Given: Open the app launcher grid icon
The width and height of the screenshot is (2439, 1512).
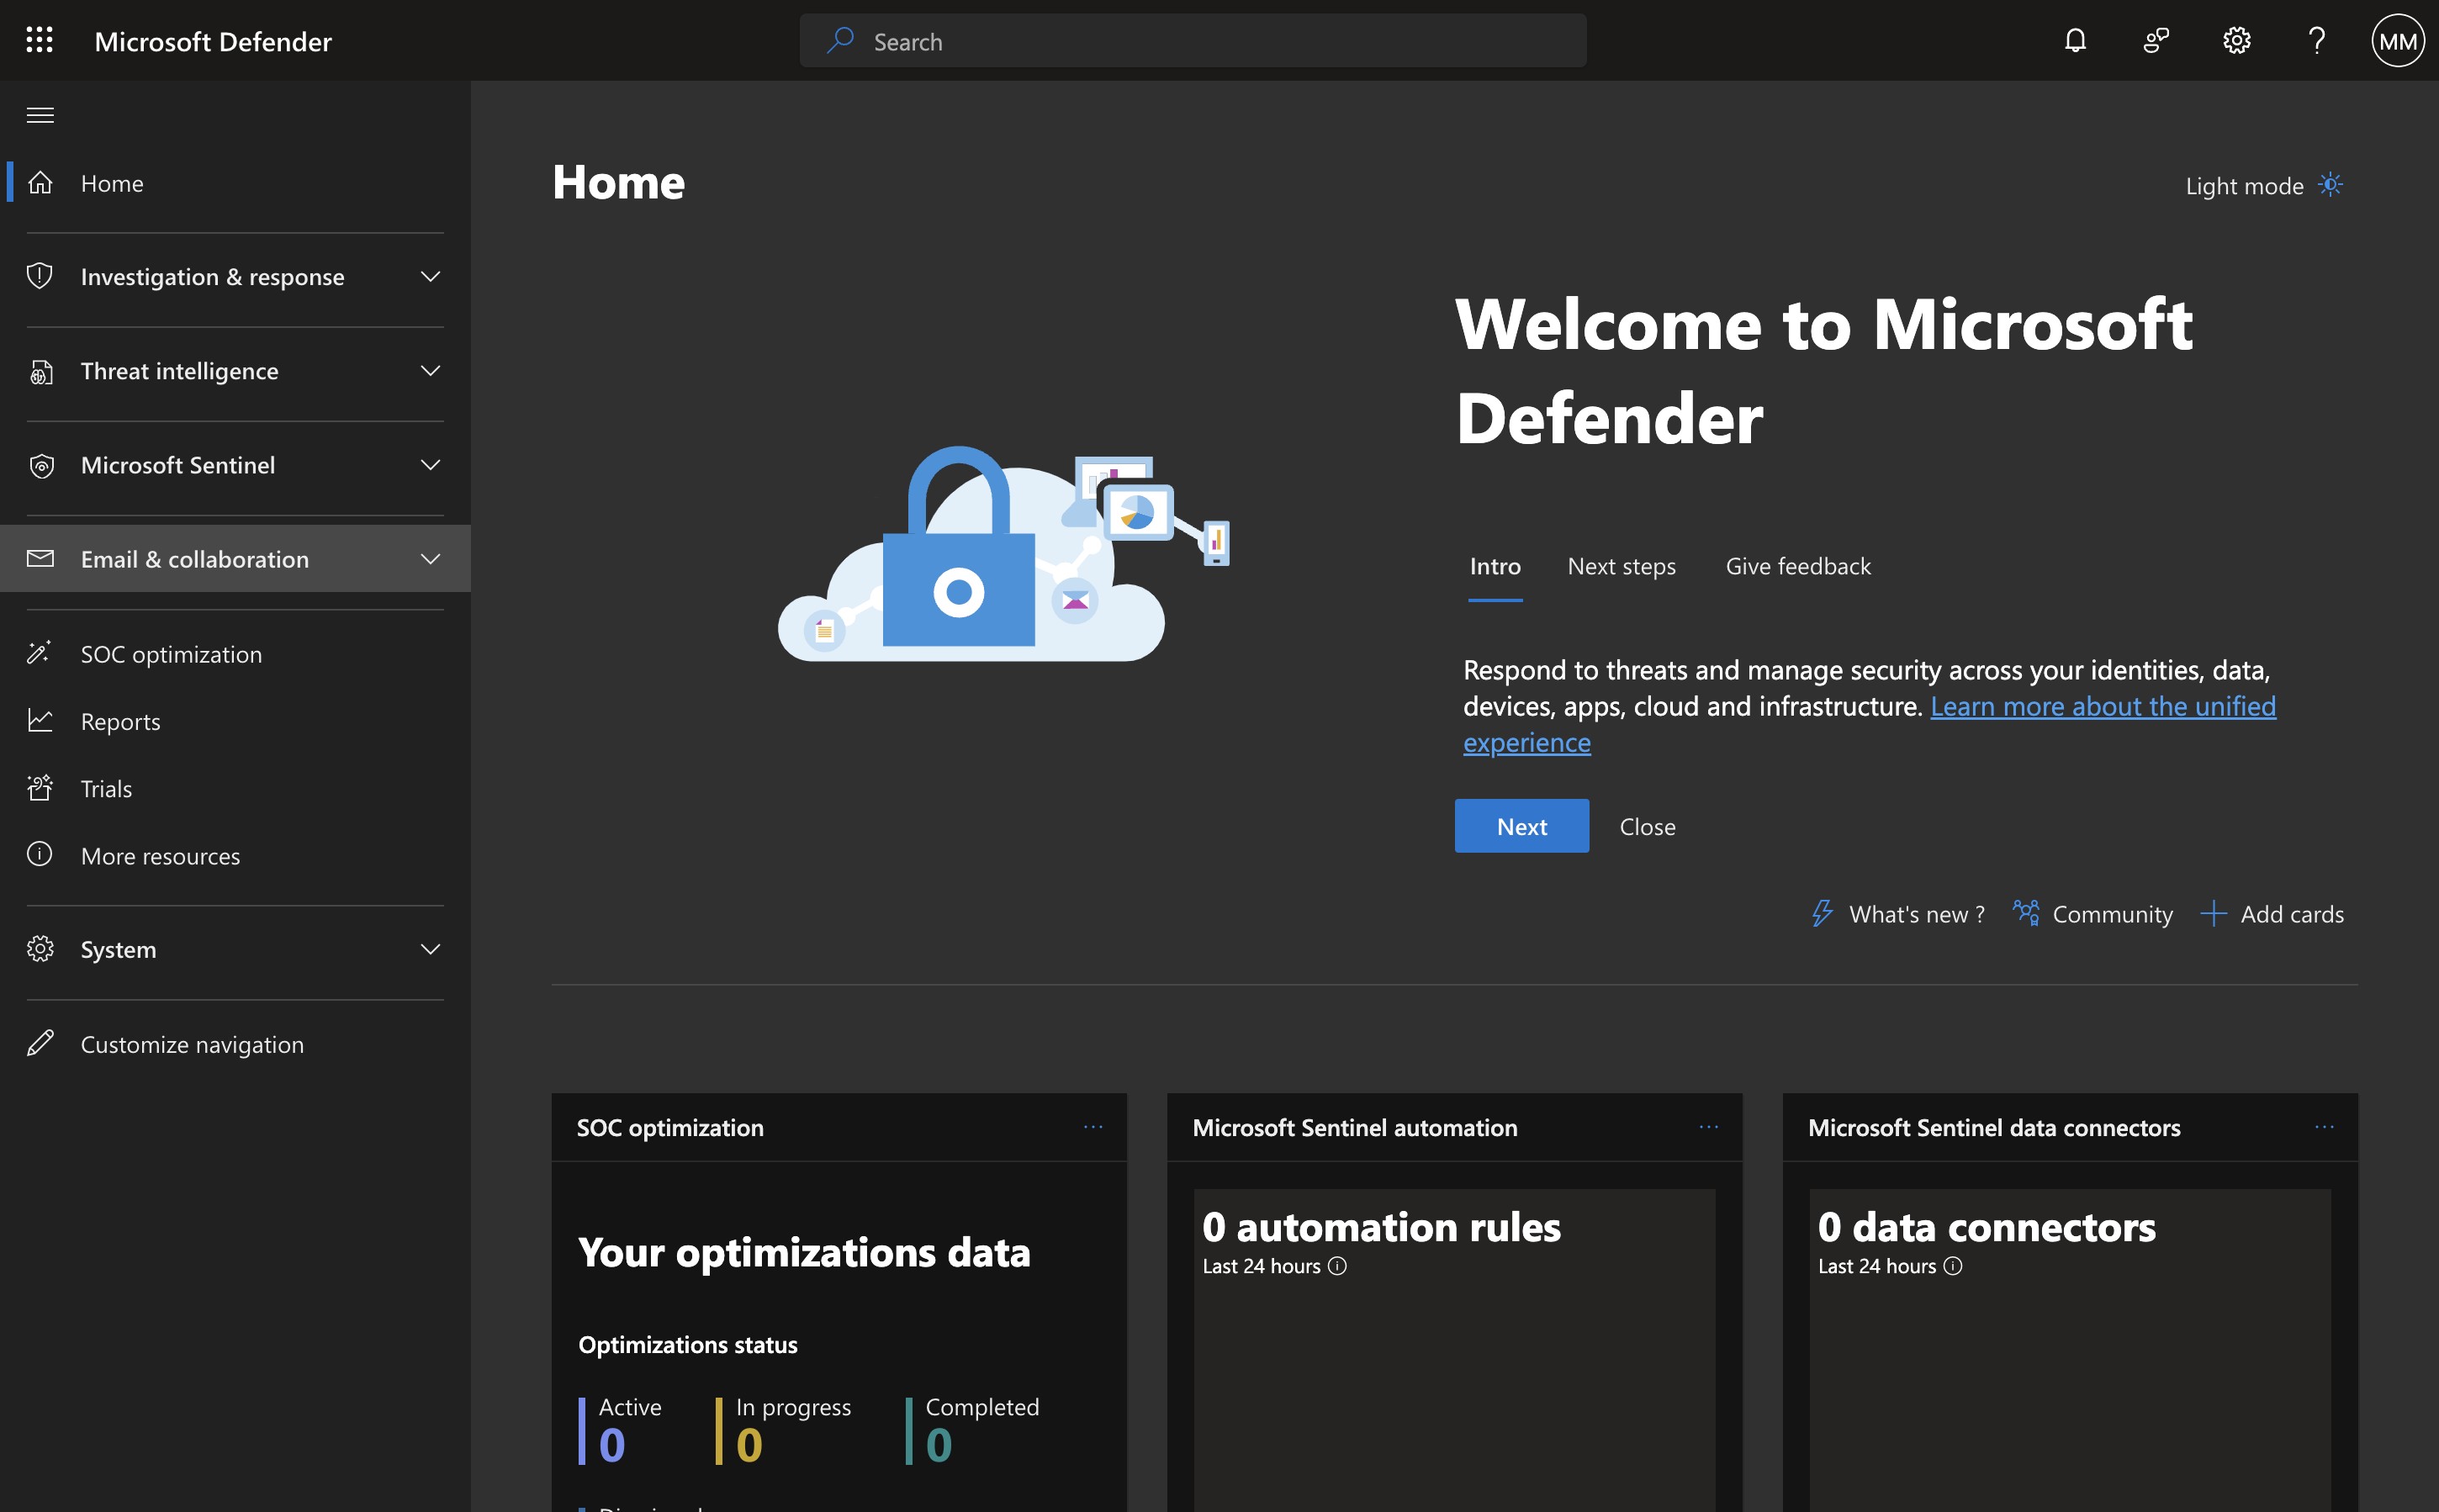Looking at the screenshot, I should click(39, 40).
